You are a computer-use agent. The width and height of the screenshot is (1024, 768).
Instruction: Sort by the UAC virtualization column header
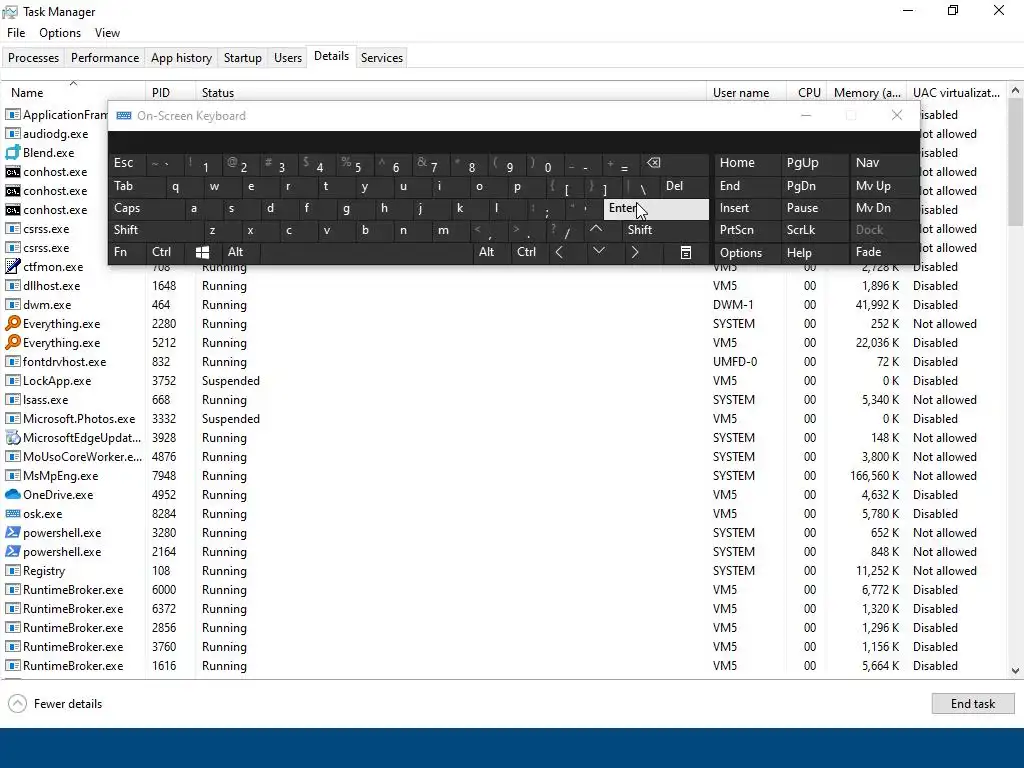tap(956, 93)
